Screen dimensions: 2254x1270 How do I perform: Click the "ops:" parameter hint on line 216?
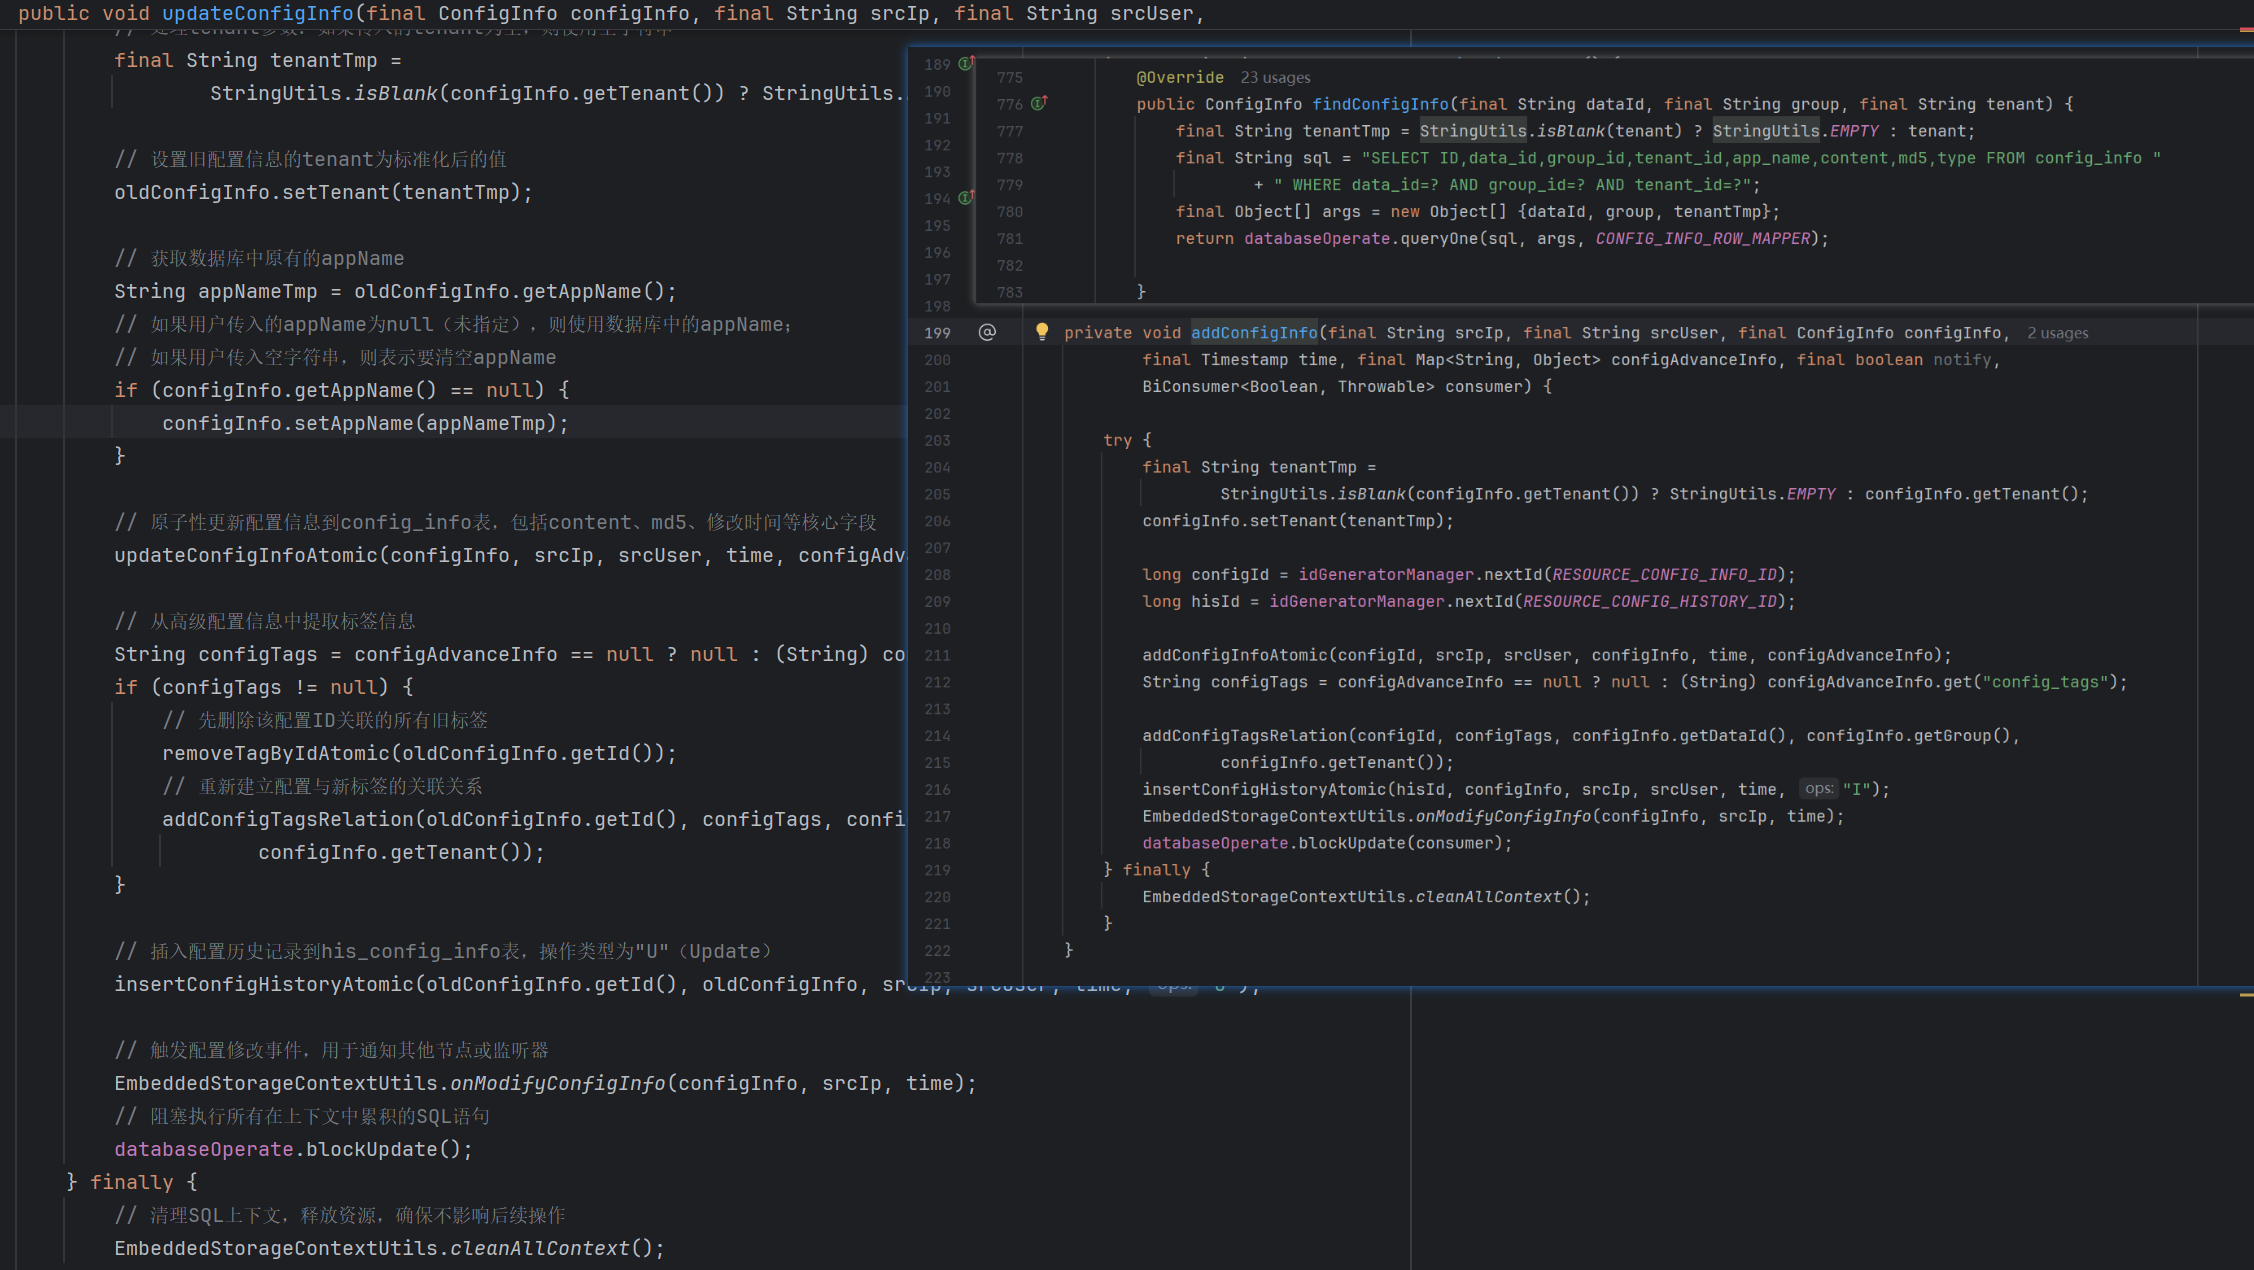(1818, 789)
